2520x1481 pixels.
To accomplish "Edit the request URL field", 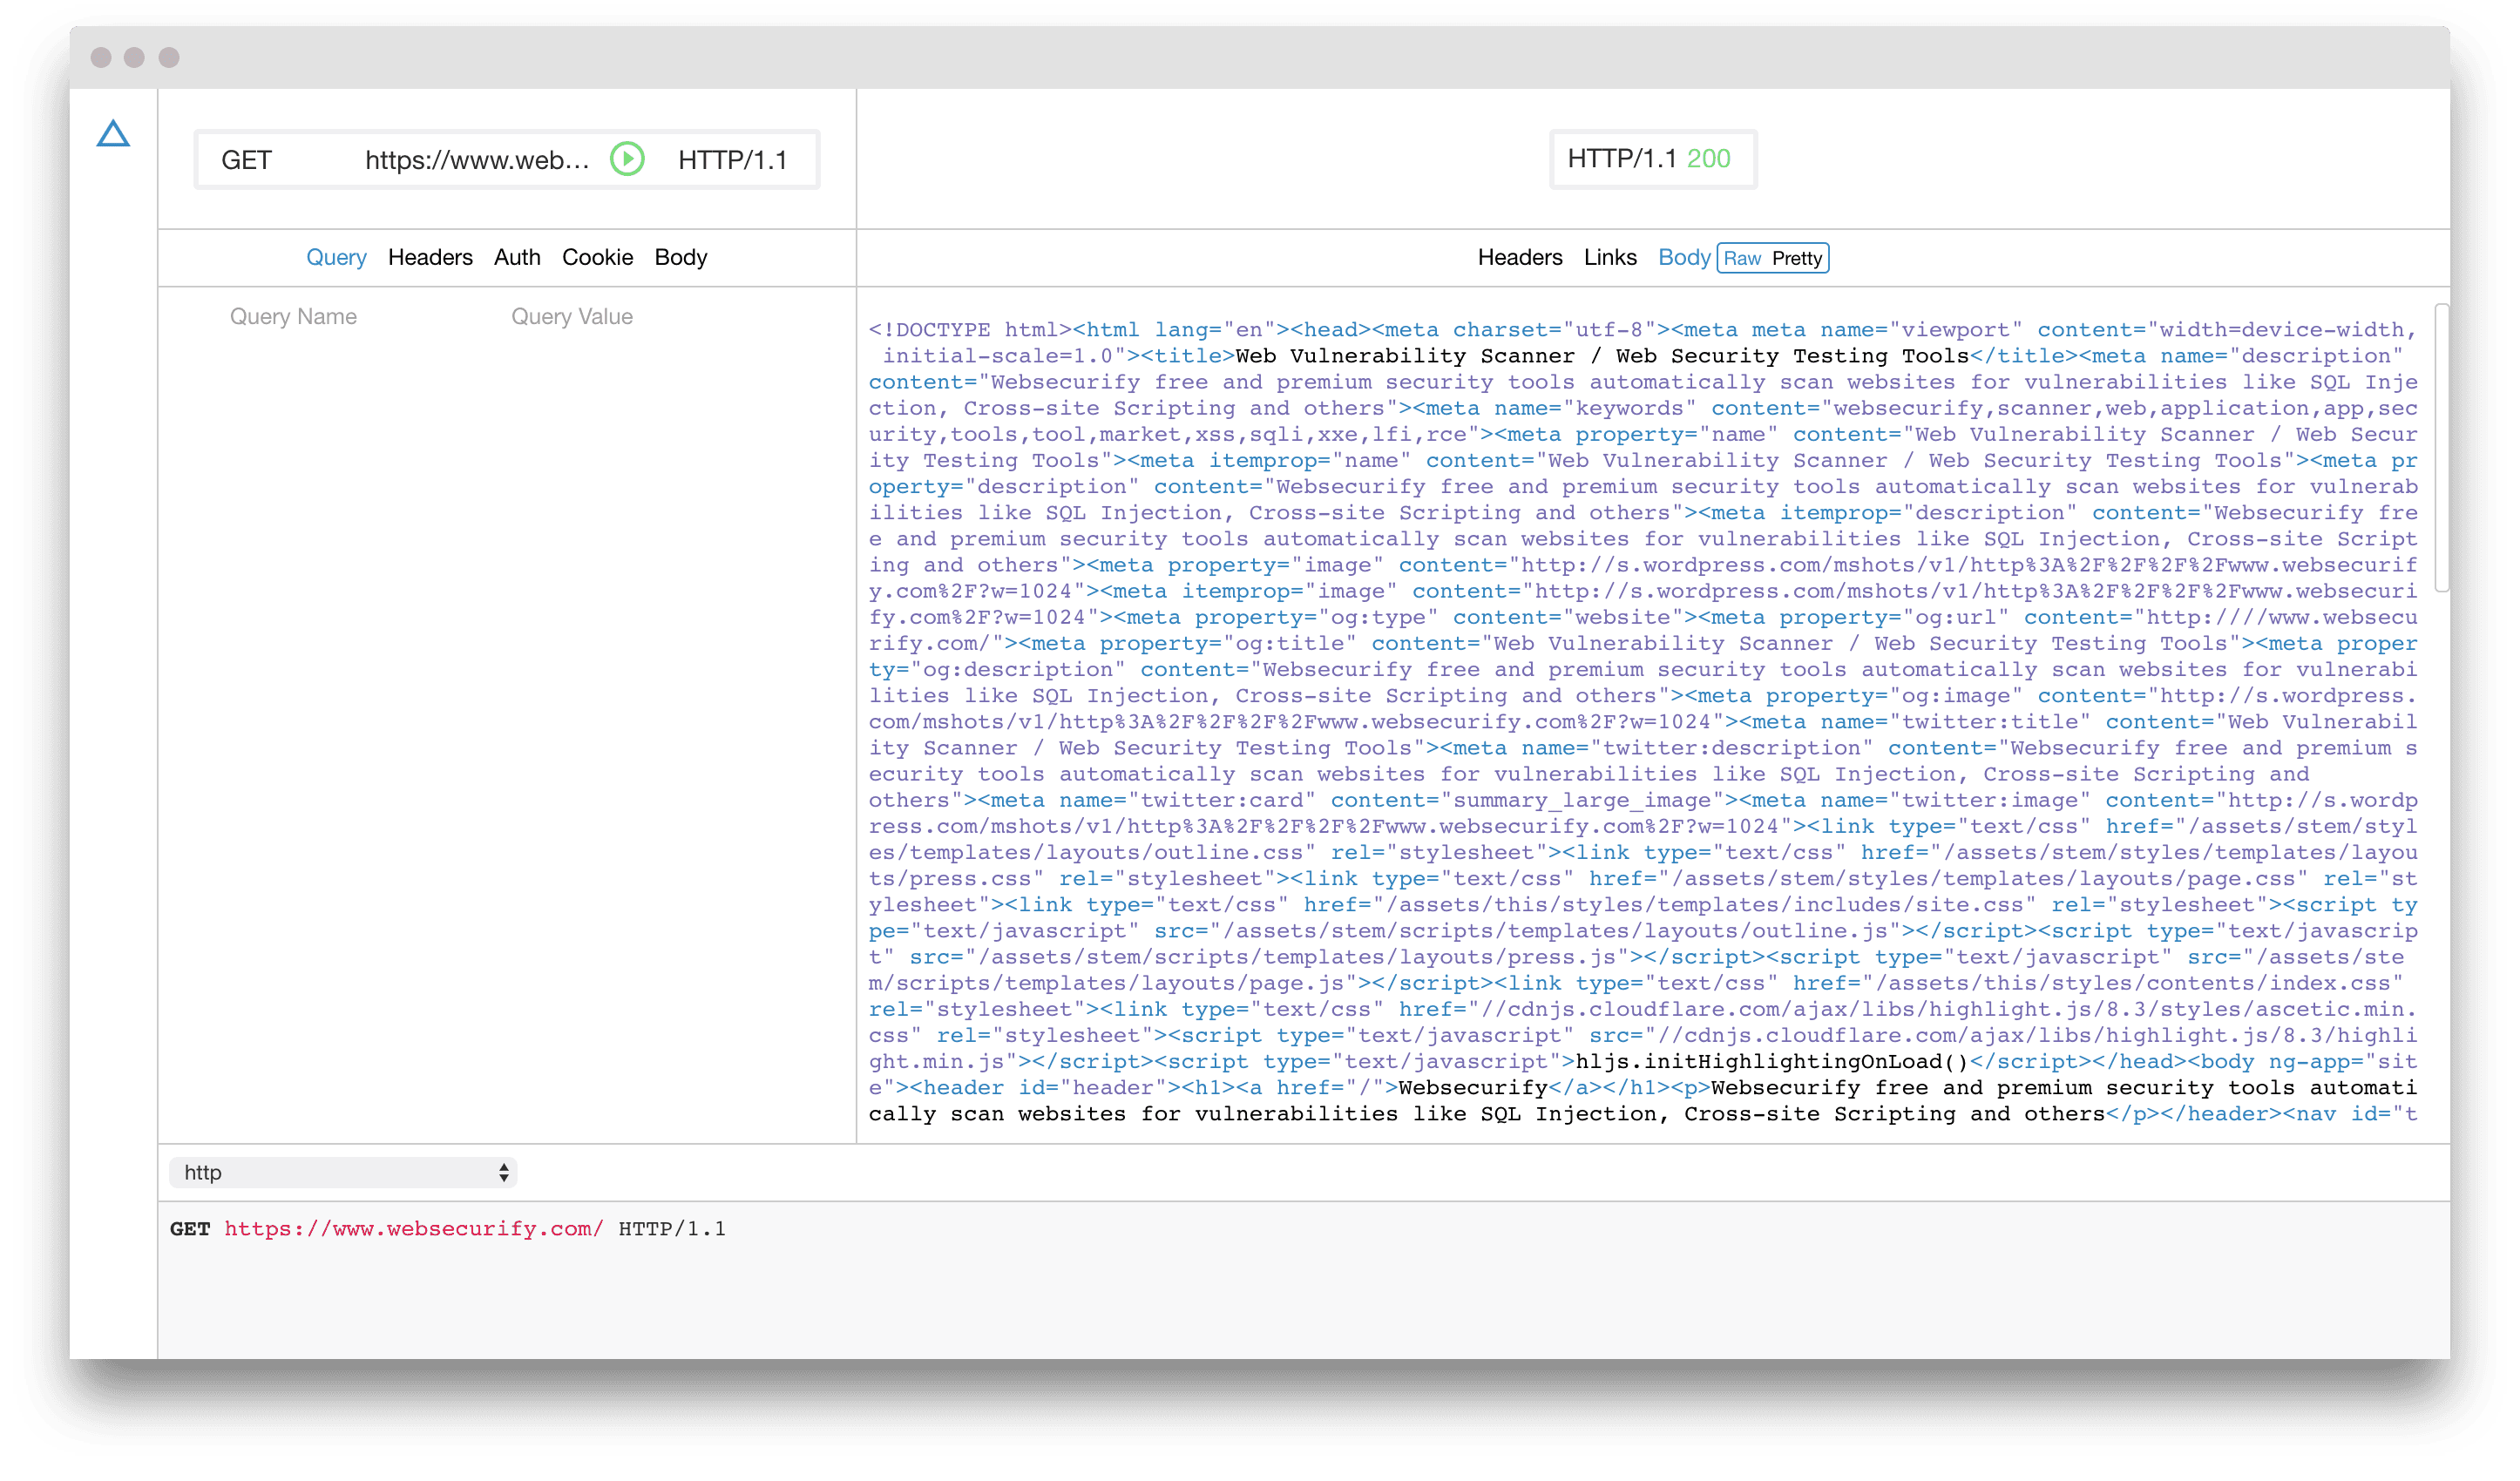I will coord(476,160).
